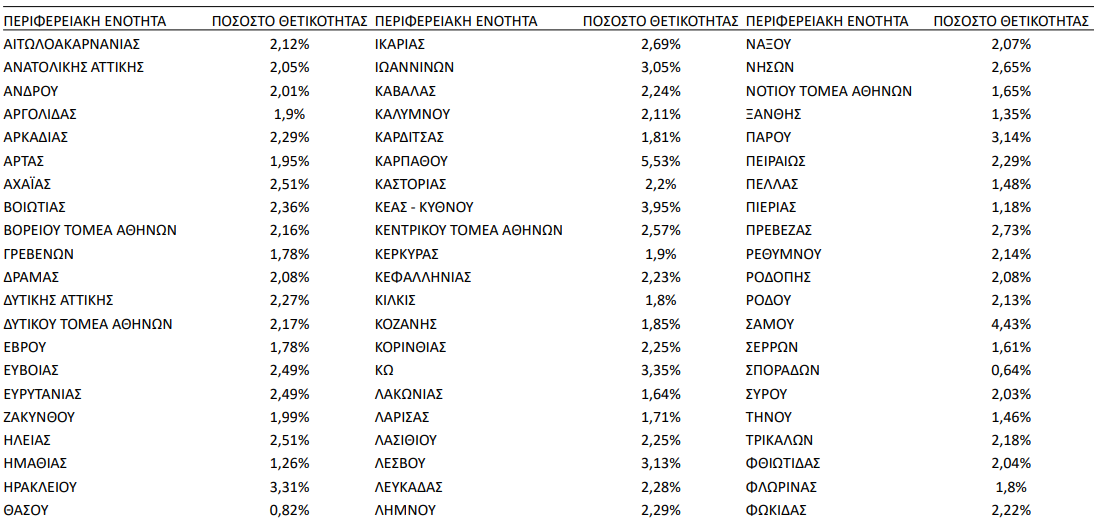Click the ΛΗΜΝΟΥ row name
This screenshot has height=526, width=1094.
[x=405, y=510]
